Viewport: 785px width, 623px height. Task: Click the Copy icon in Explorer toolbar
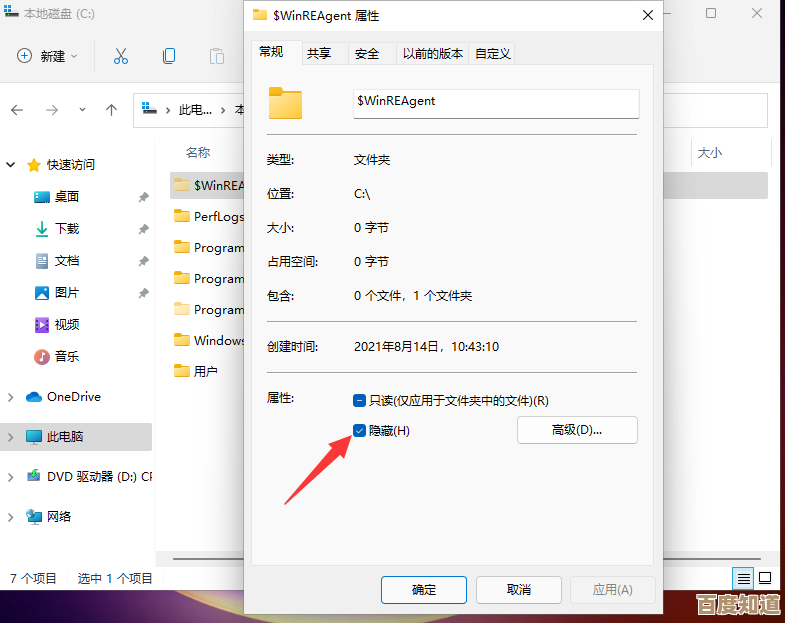click(x=169, y=56)
